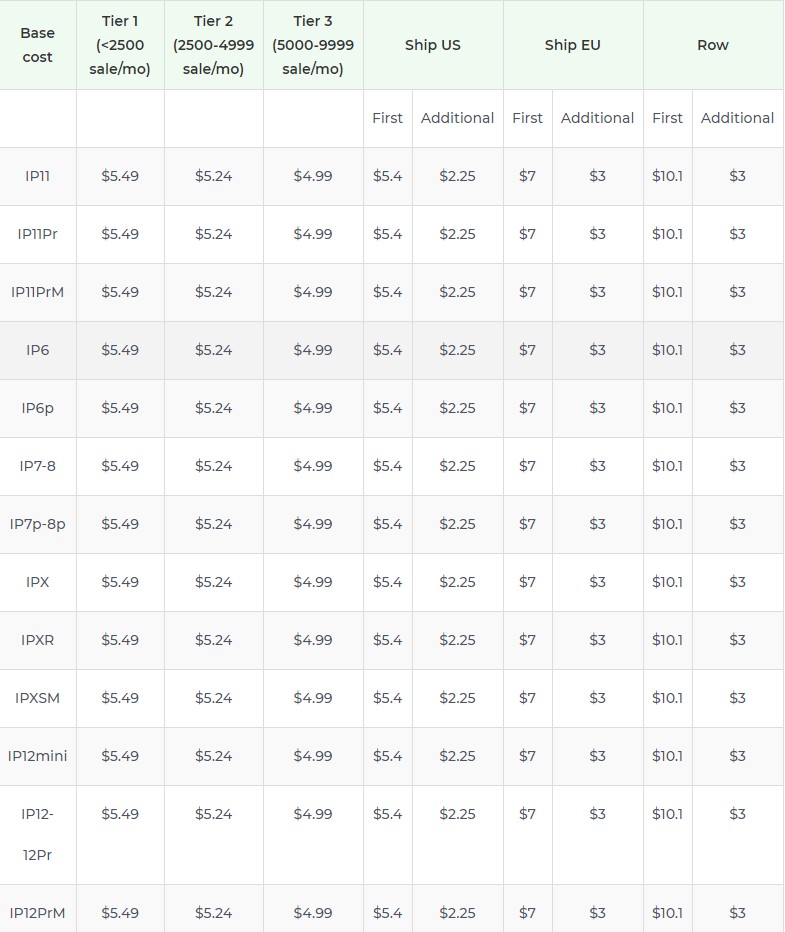785x932 pixels.
Task: Select the $5.49 Tier 1 price for IP6
Action: pyautogui.click(x=120, y=350)
